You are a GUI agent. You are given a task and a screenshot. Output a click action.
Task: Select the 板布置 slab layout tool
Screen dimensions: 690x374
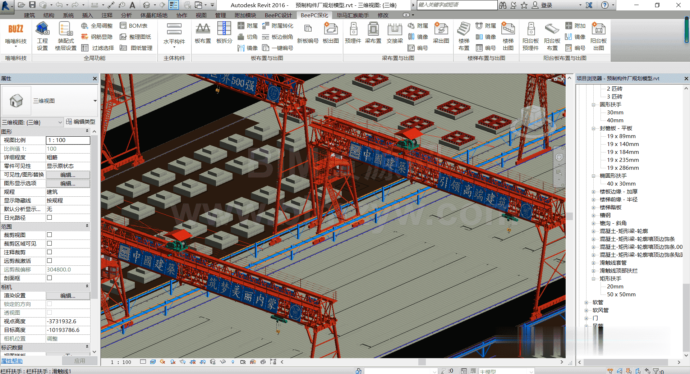tap(202, 33)
